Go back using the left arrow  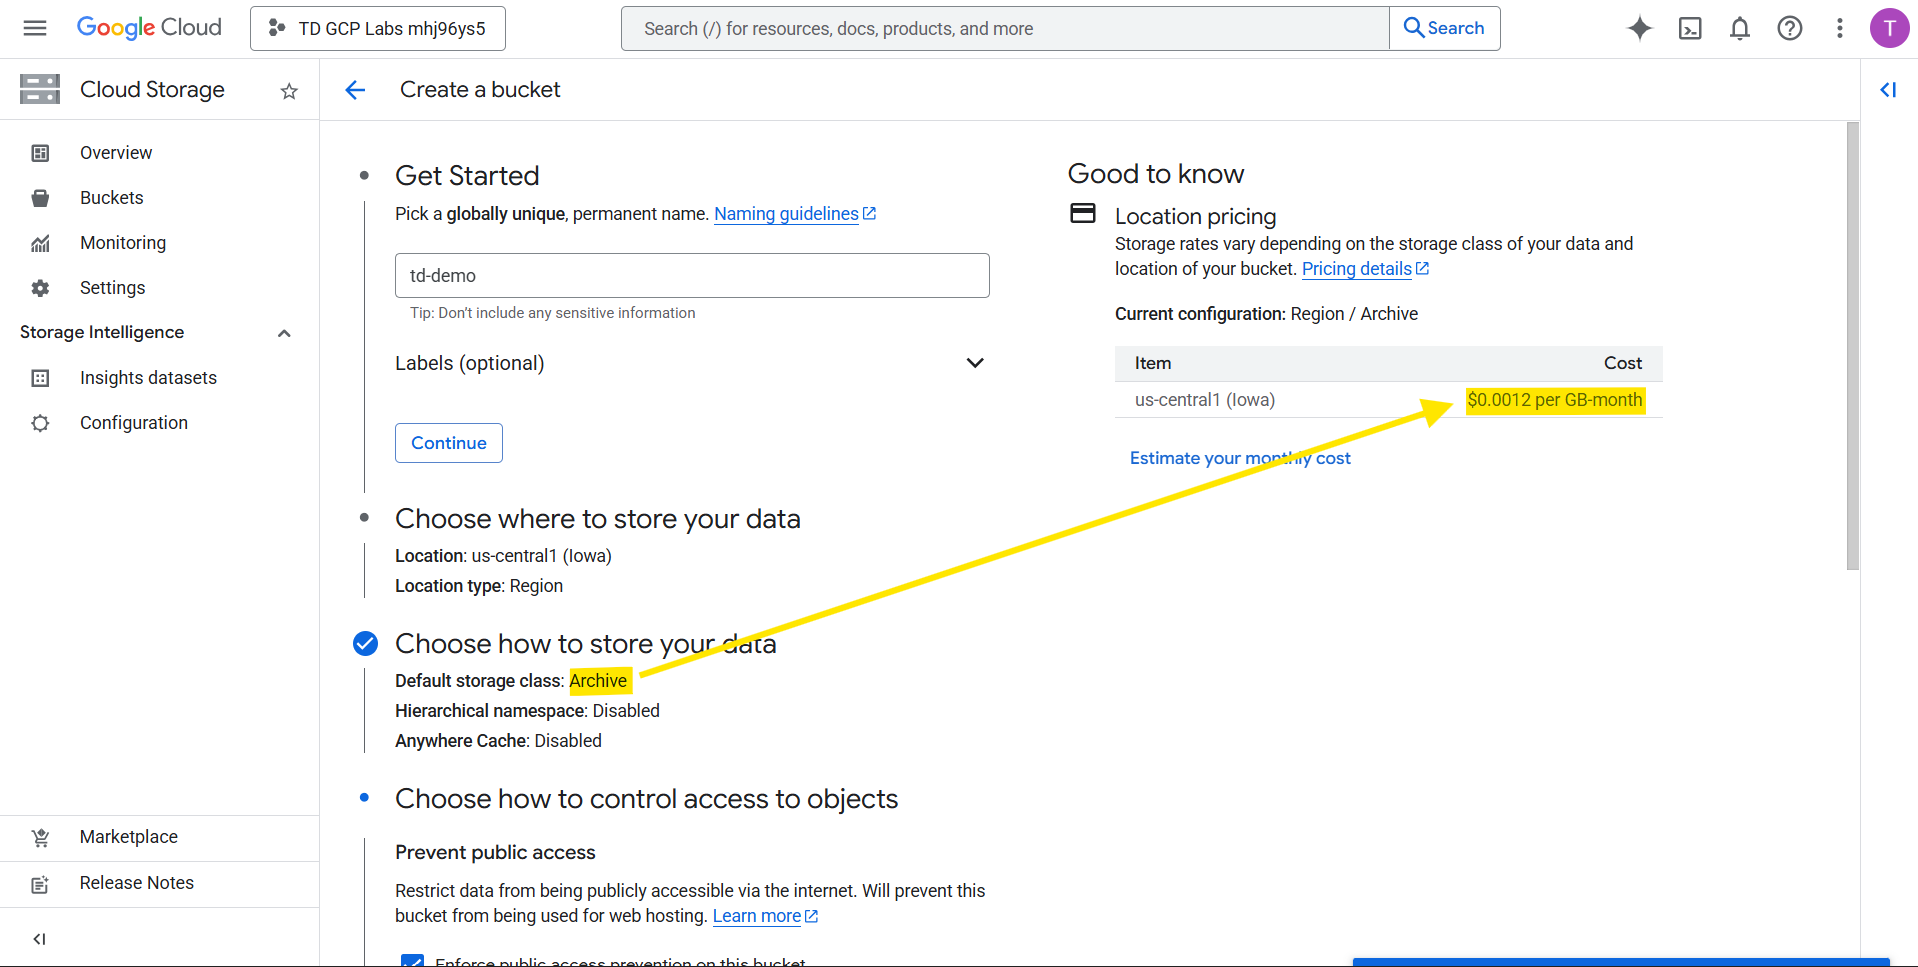(x=355, y=90)
